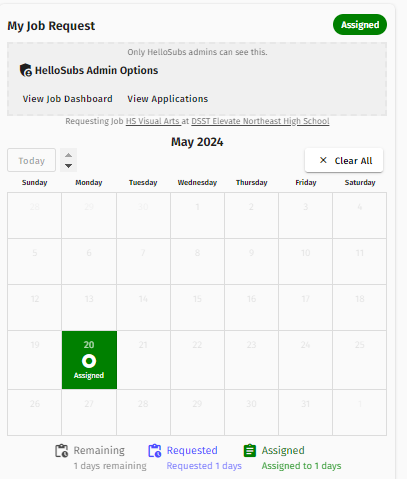
Task: Click the circle marker on May 20
Action: coord(89,361)
